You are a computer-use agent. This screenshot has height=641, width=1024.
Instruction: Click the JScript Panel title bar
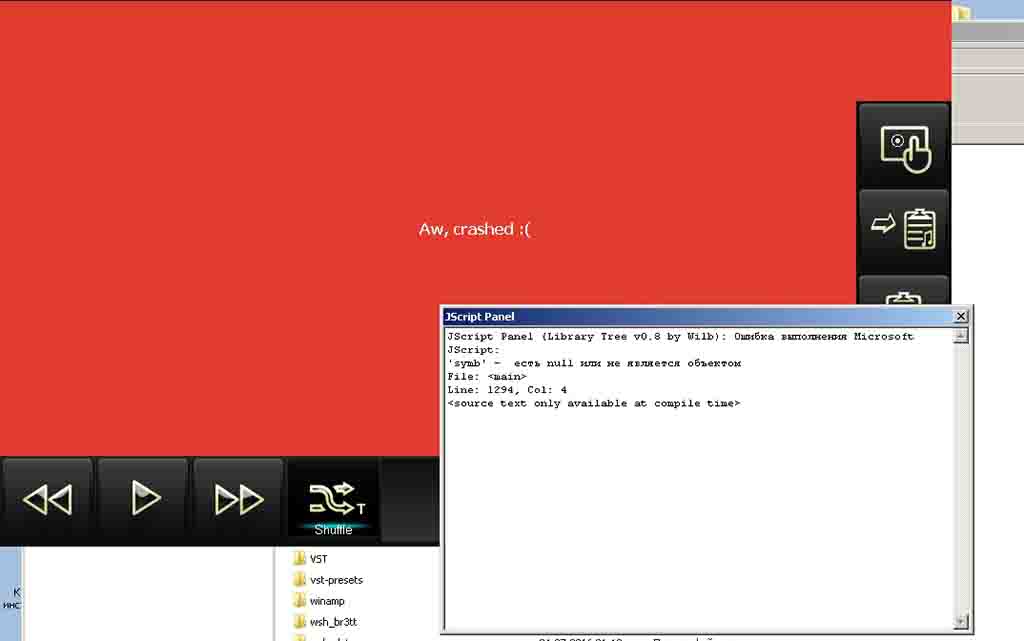point(690,316)
